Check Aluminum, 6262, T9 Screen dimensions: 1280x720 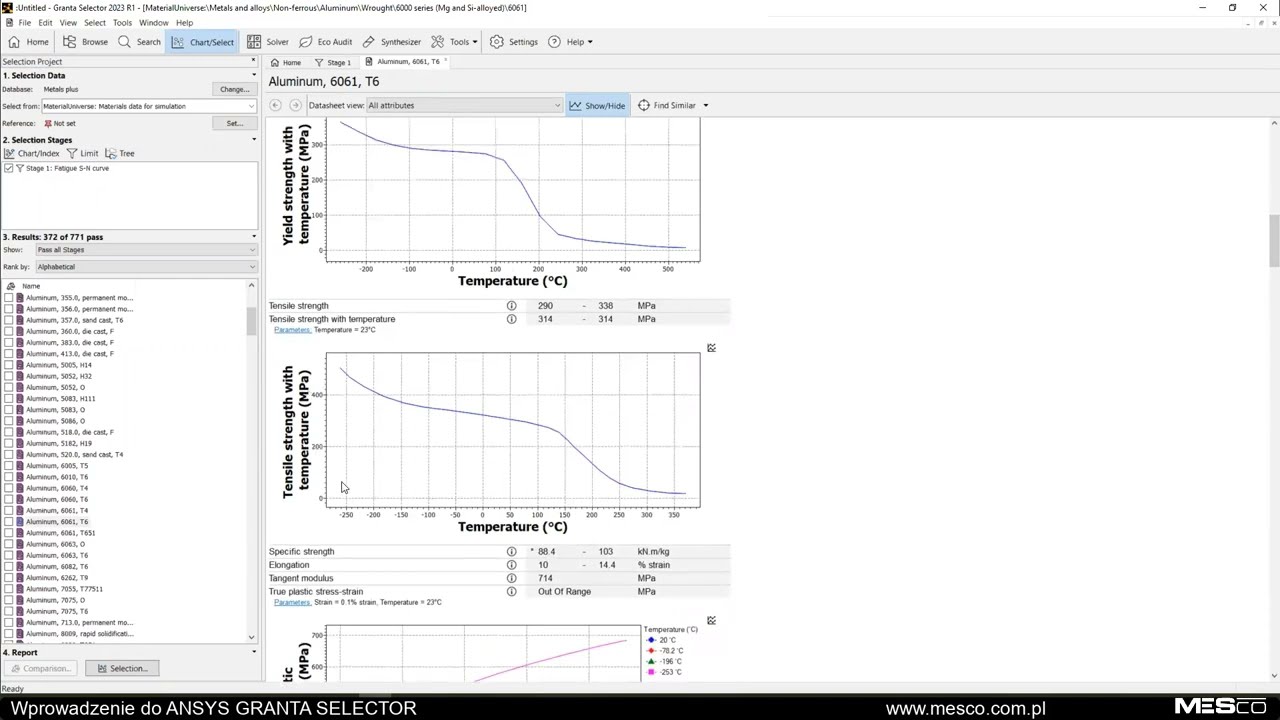[x=9, y=578]
